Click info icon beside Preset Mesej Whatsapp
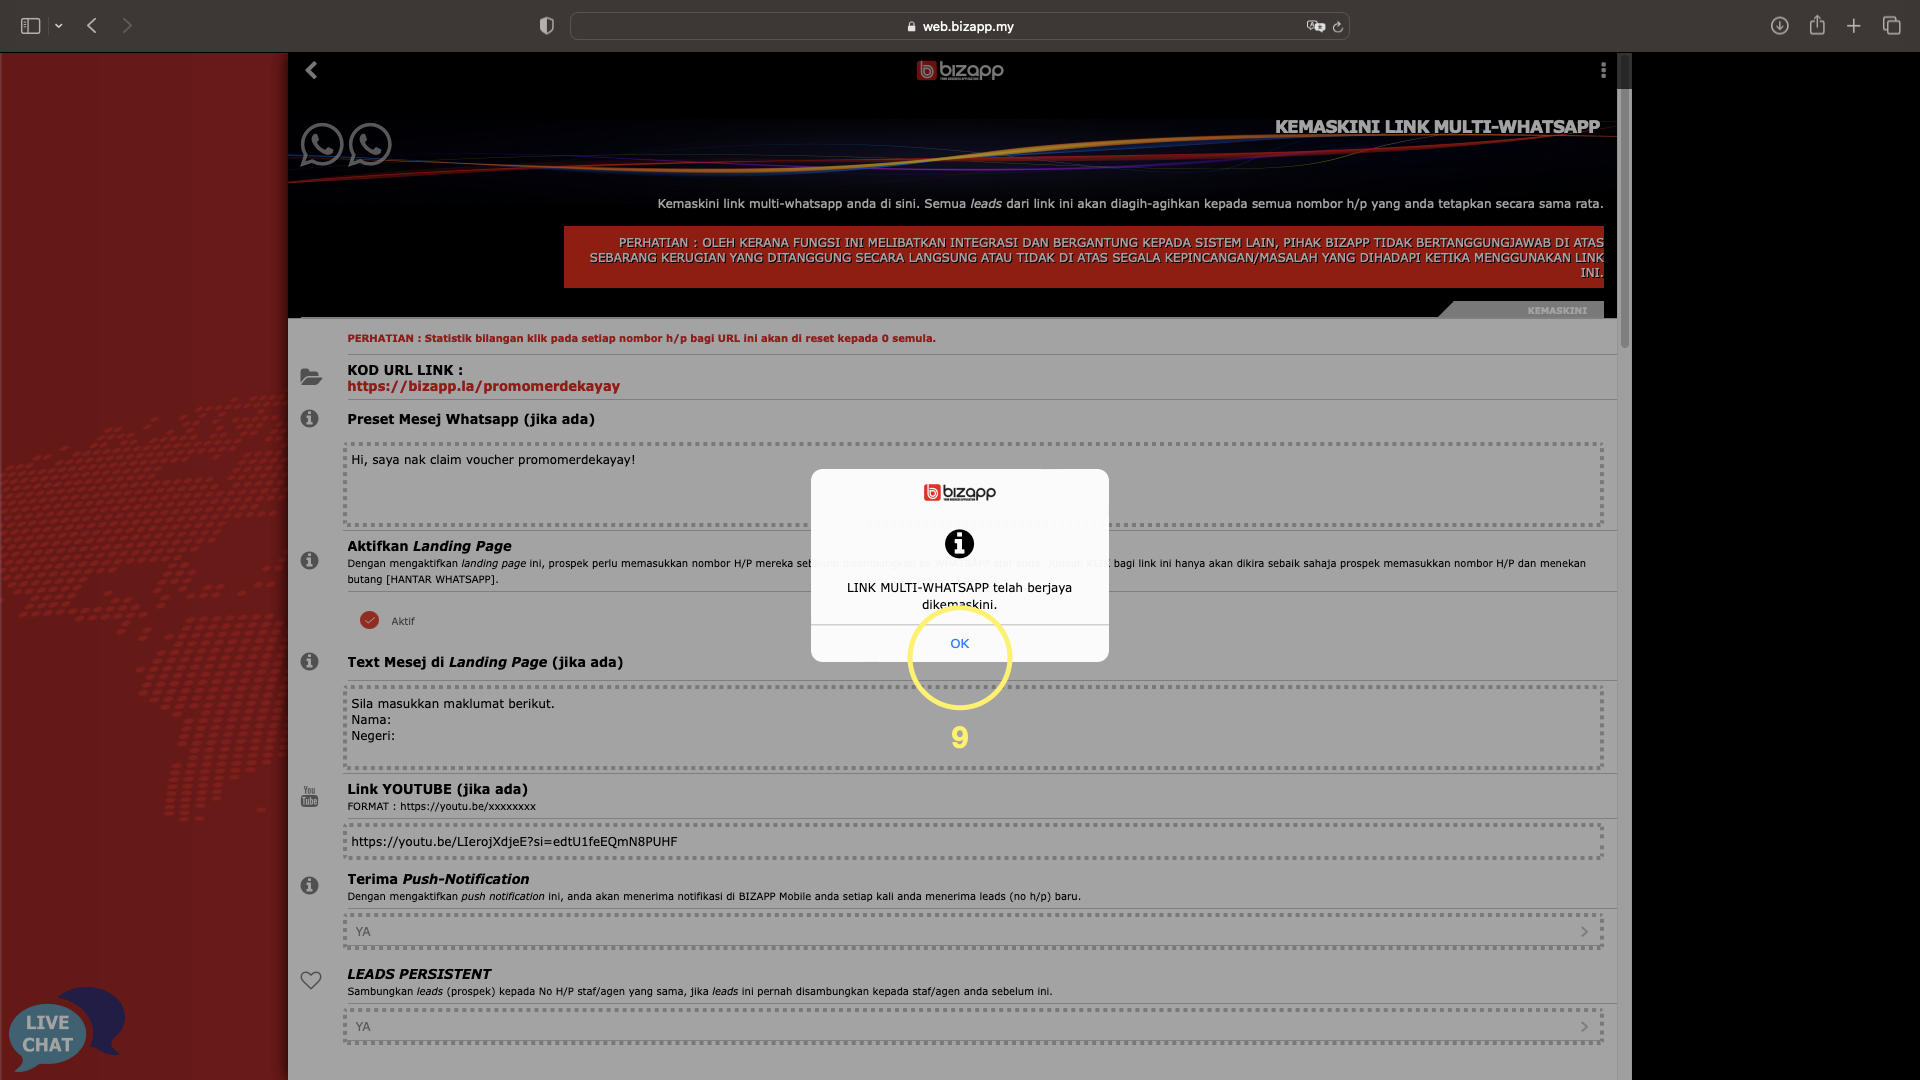Screen dimensions: 1920x1080 (310, 418)
